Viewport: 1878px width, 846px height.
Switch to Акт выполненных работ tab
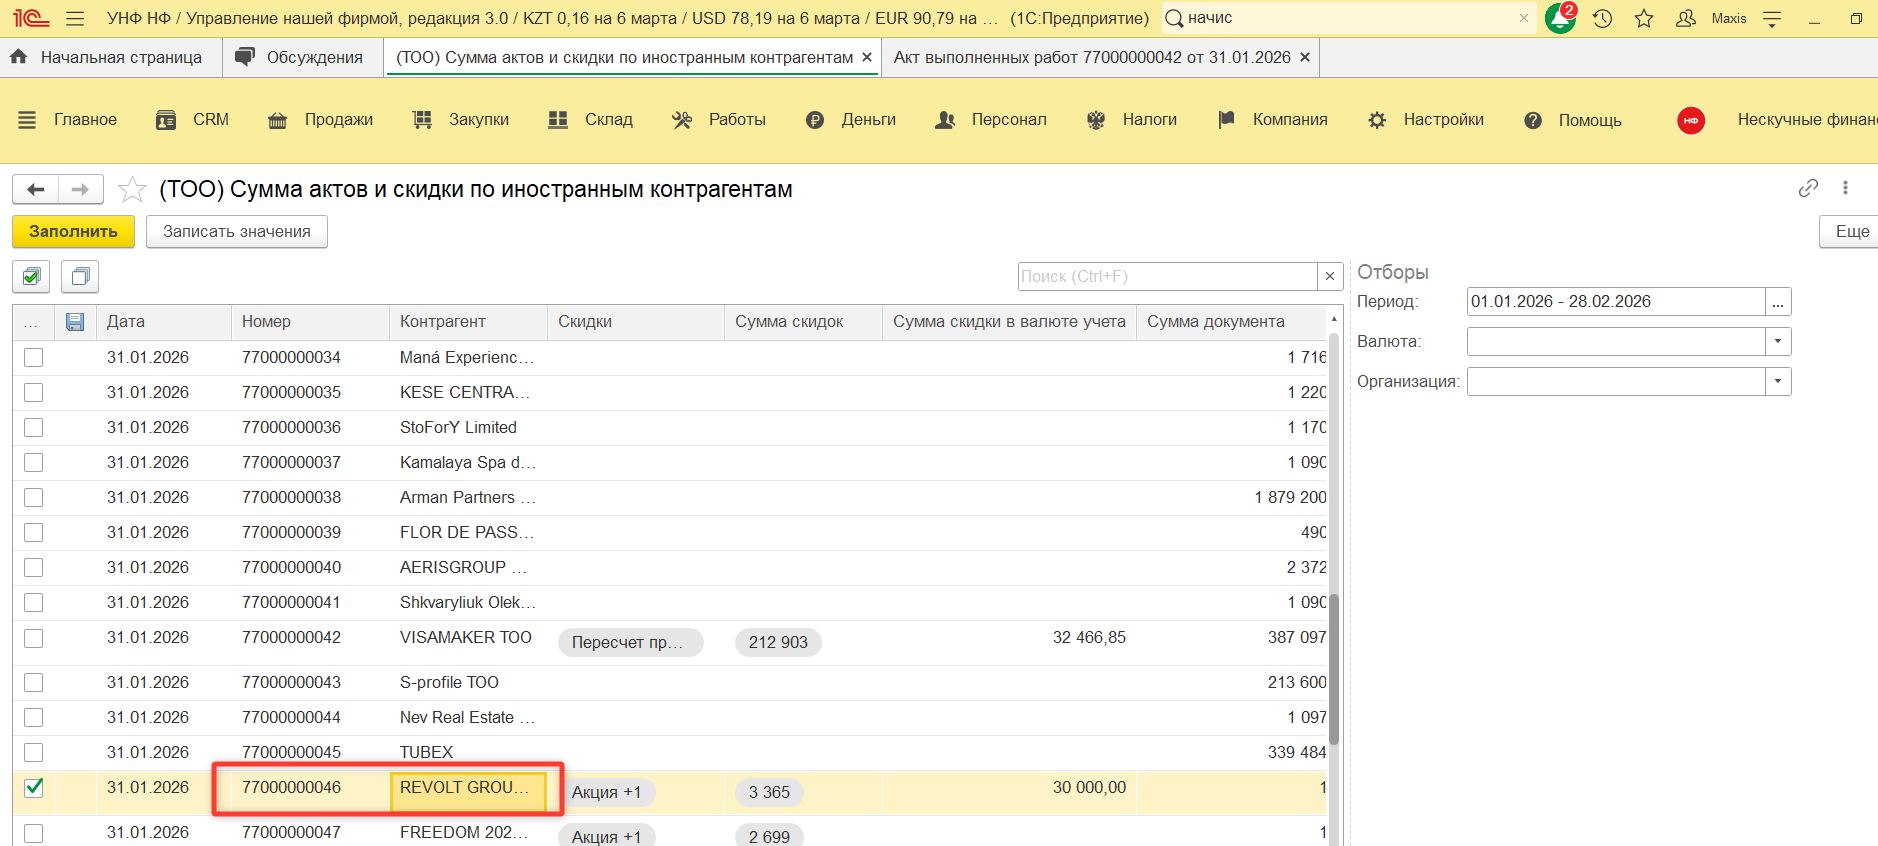pos(1091,58)
